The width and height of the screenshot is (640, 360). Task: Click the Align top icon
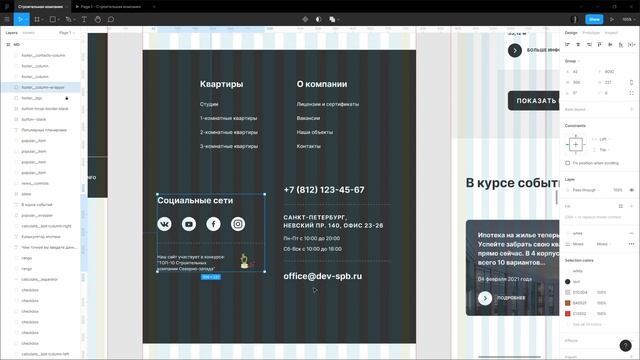pos(599,44)
